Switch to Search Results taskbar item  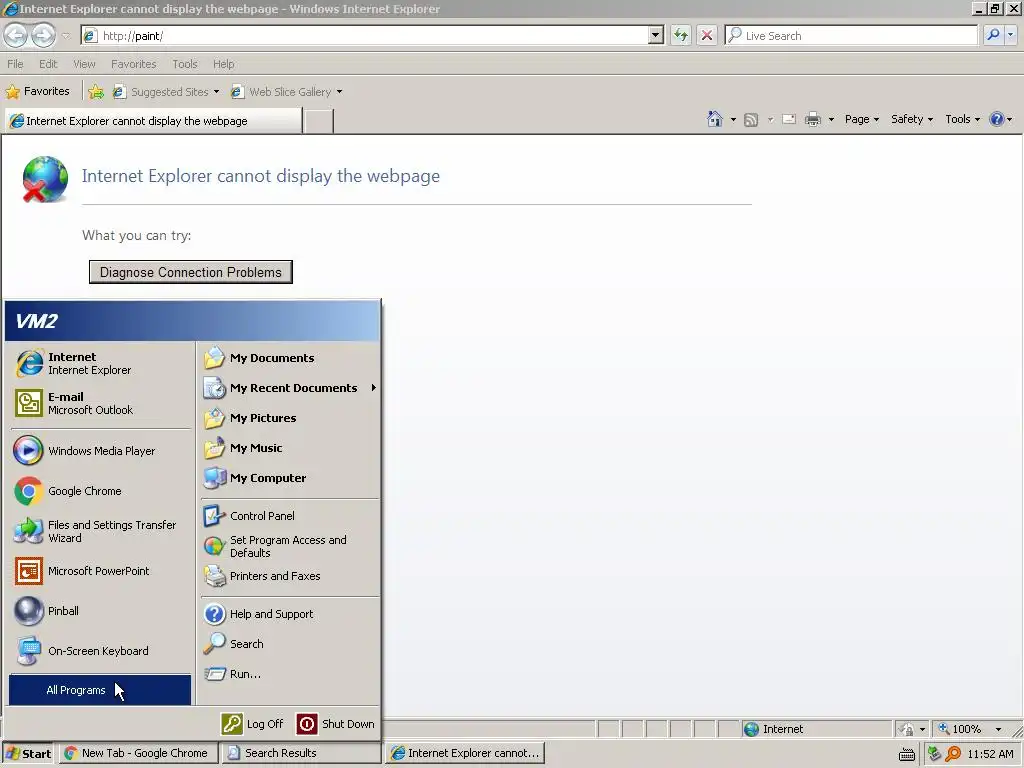(300, 753)
